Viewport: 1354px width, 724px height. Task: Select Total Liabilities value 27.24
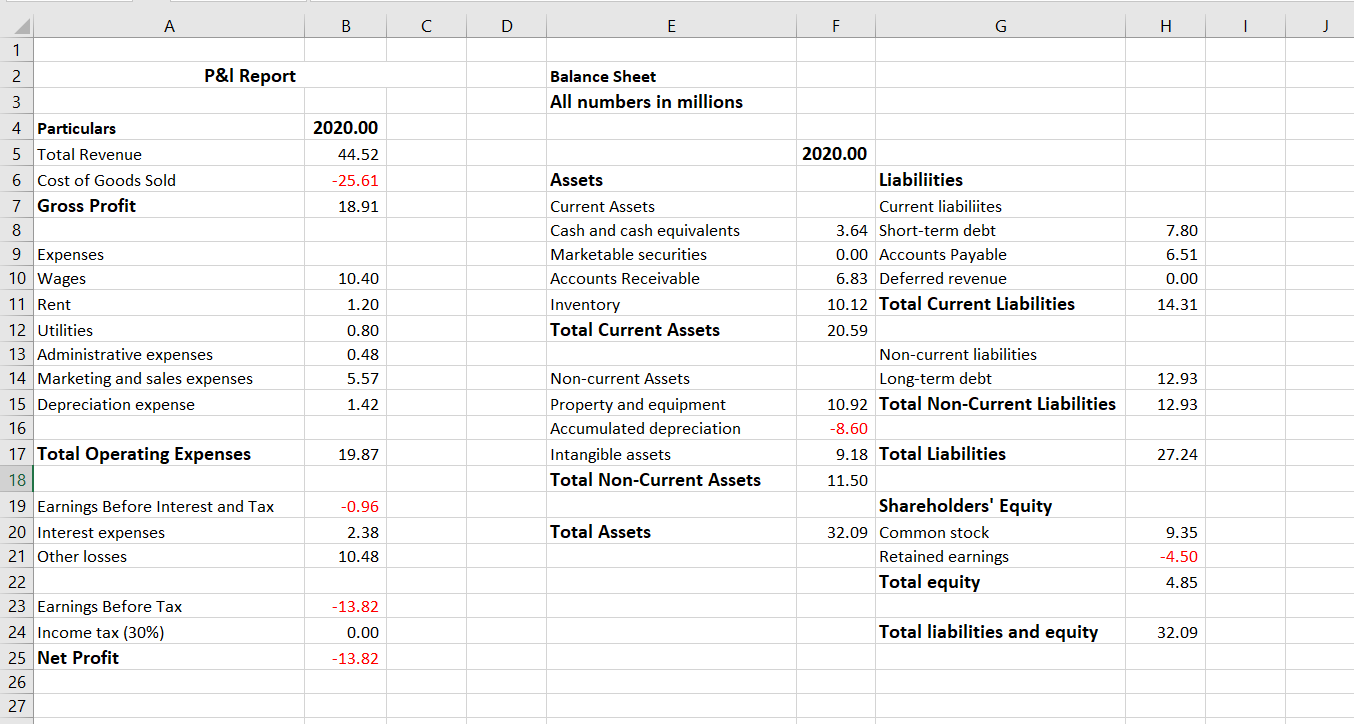coord(1166,454)
